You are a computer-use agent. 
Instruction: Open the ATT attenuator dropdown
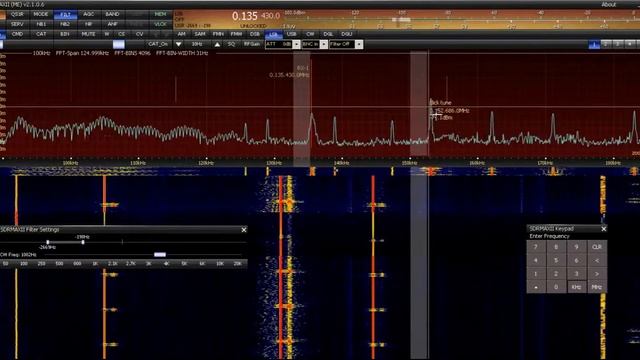coord(296,44)
